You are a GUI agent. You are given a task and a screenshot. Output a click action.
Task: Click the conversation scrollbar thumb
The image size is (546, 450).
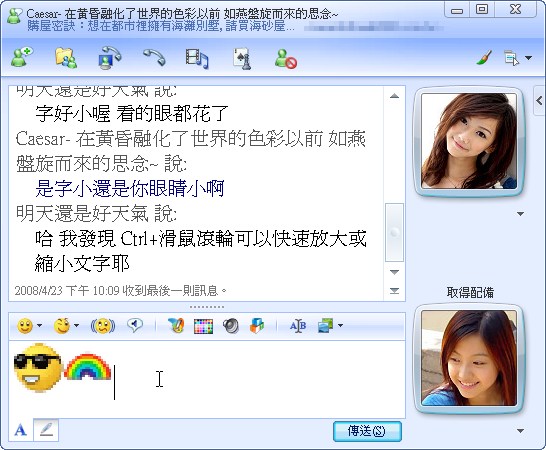[394, 232]
